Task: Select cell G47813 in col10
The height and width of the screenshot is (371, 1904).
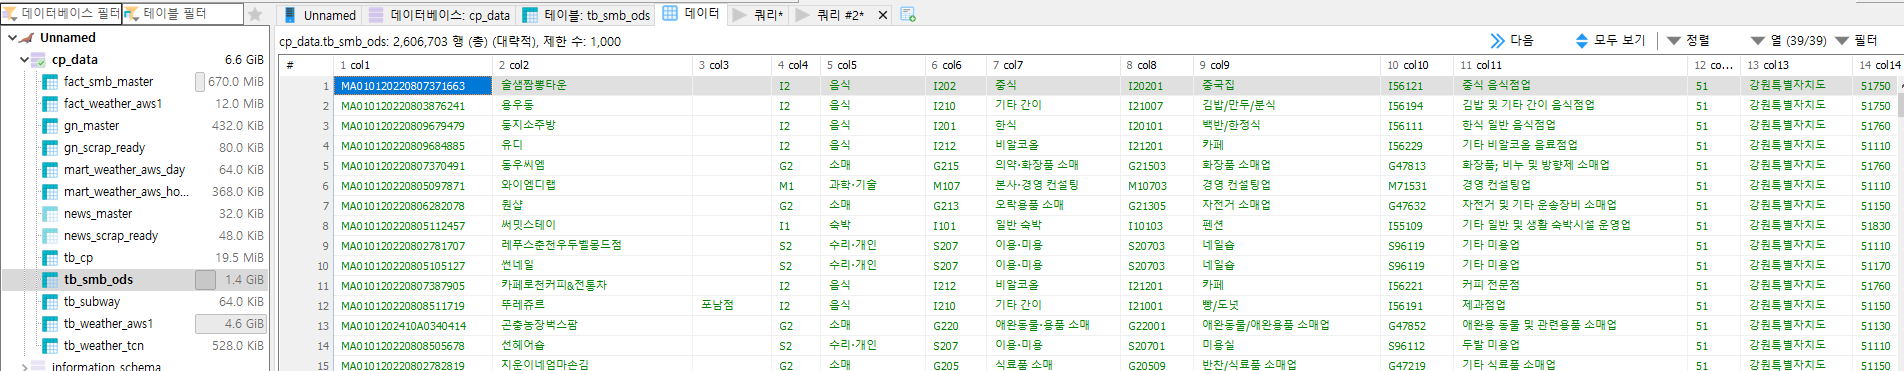Action: [x=1417, y=166]
